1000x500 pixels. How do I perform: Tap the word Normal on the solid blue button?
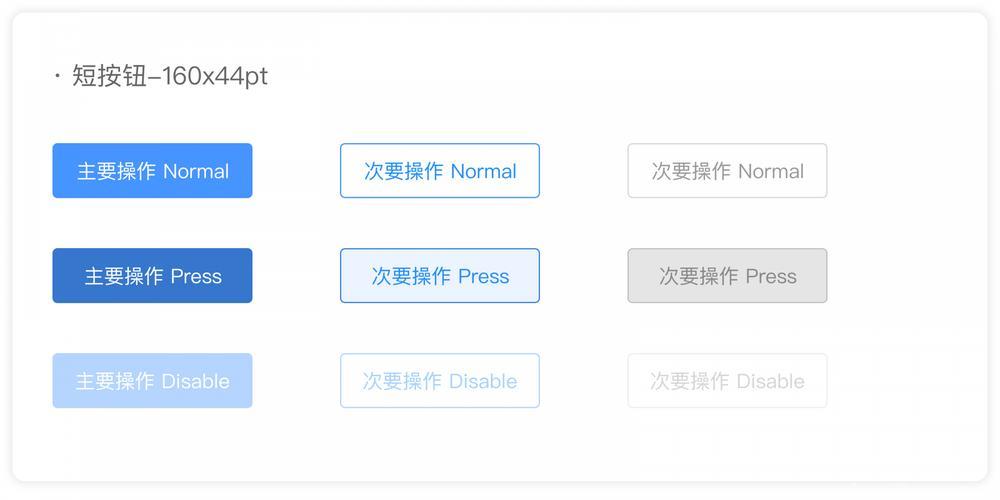click(x=196, y=171)
